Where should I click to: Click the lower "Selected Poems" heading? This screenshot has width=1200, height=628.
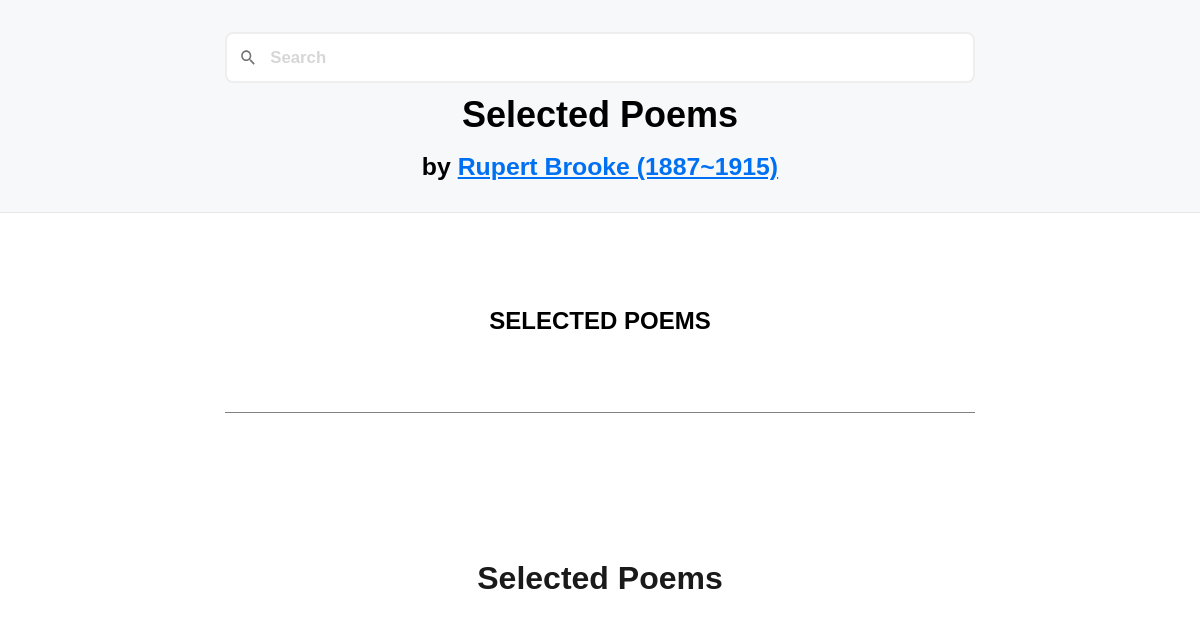tap(600, 578)
